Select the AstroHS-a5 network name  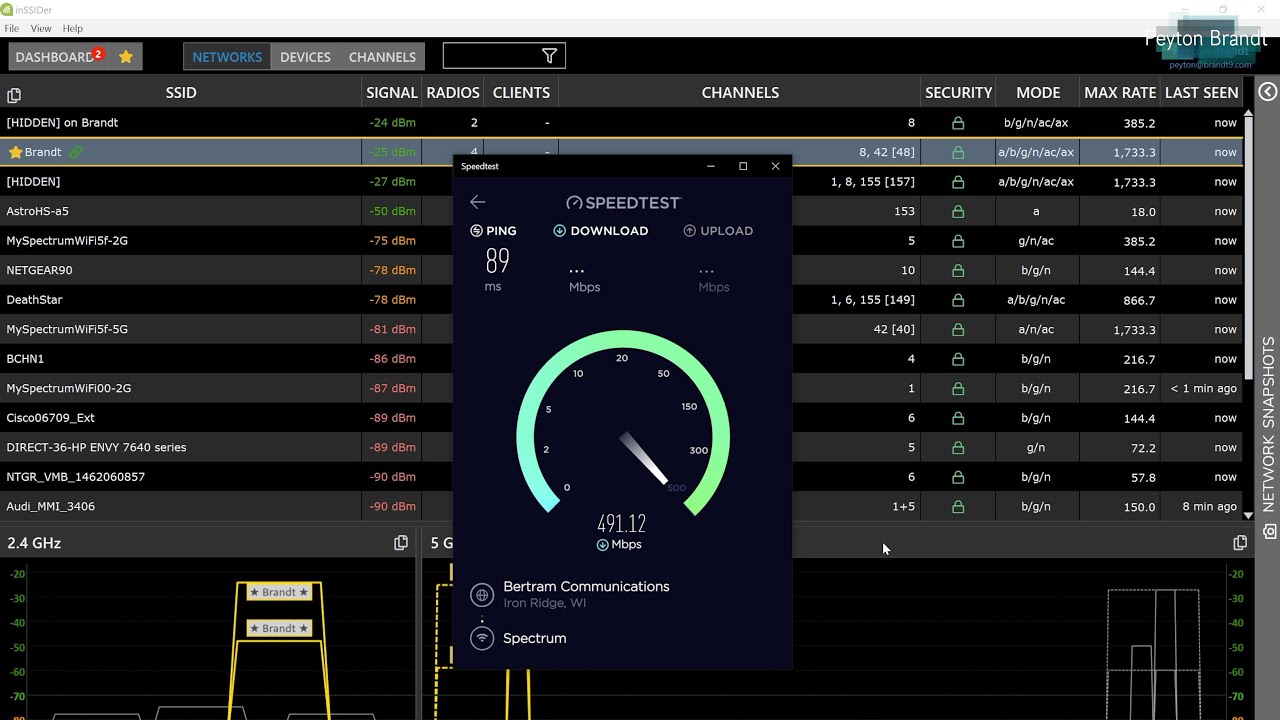pos(37,211)
